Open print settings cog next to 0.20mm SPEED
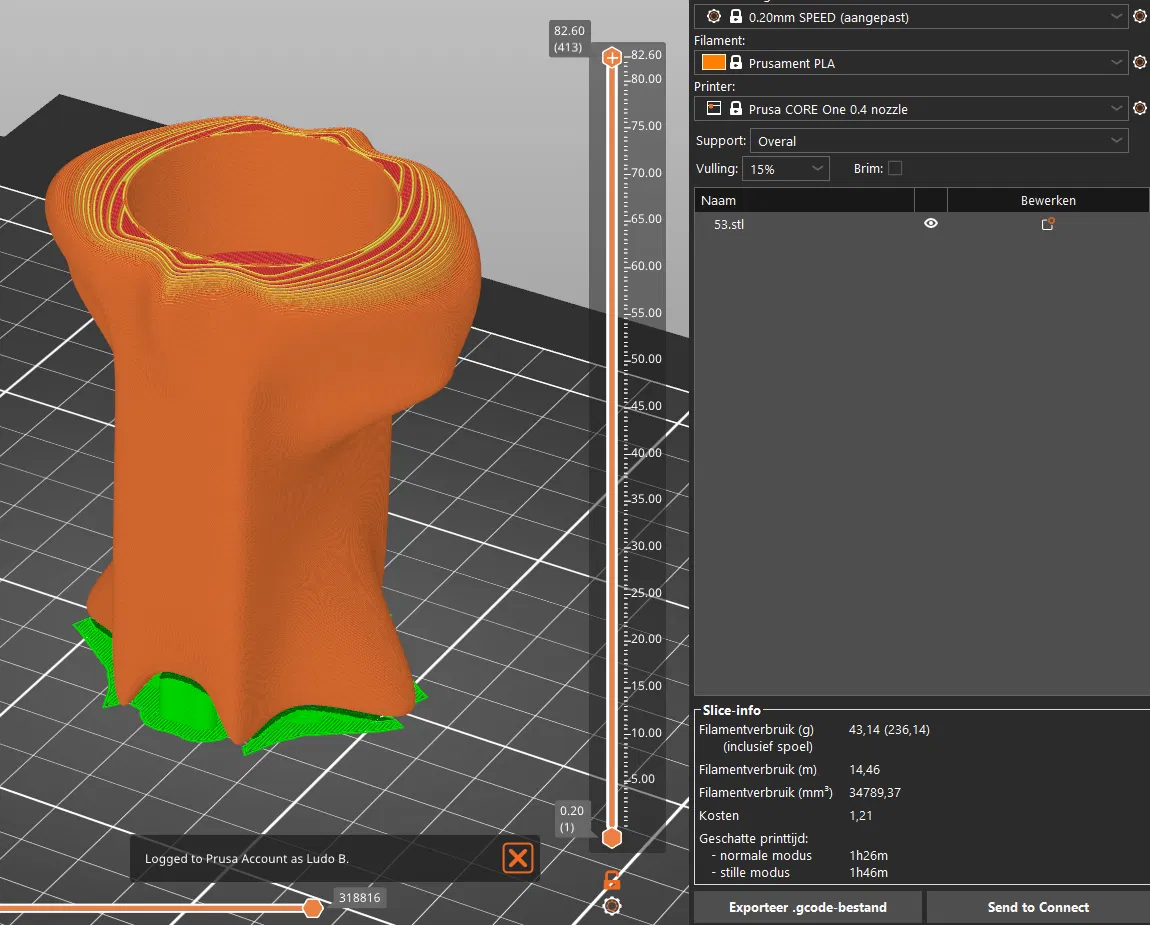 coord(1140,16)
